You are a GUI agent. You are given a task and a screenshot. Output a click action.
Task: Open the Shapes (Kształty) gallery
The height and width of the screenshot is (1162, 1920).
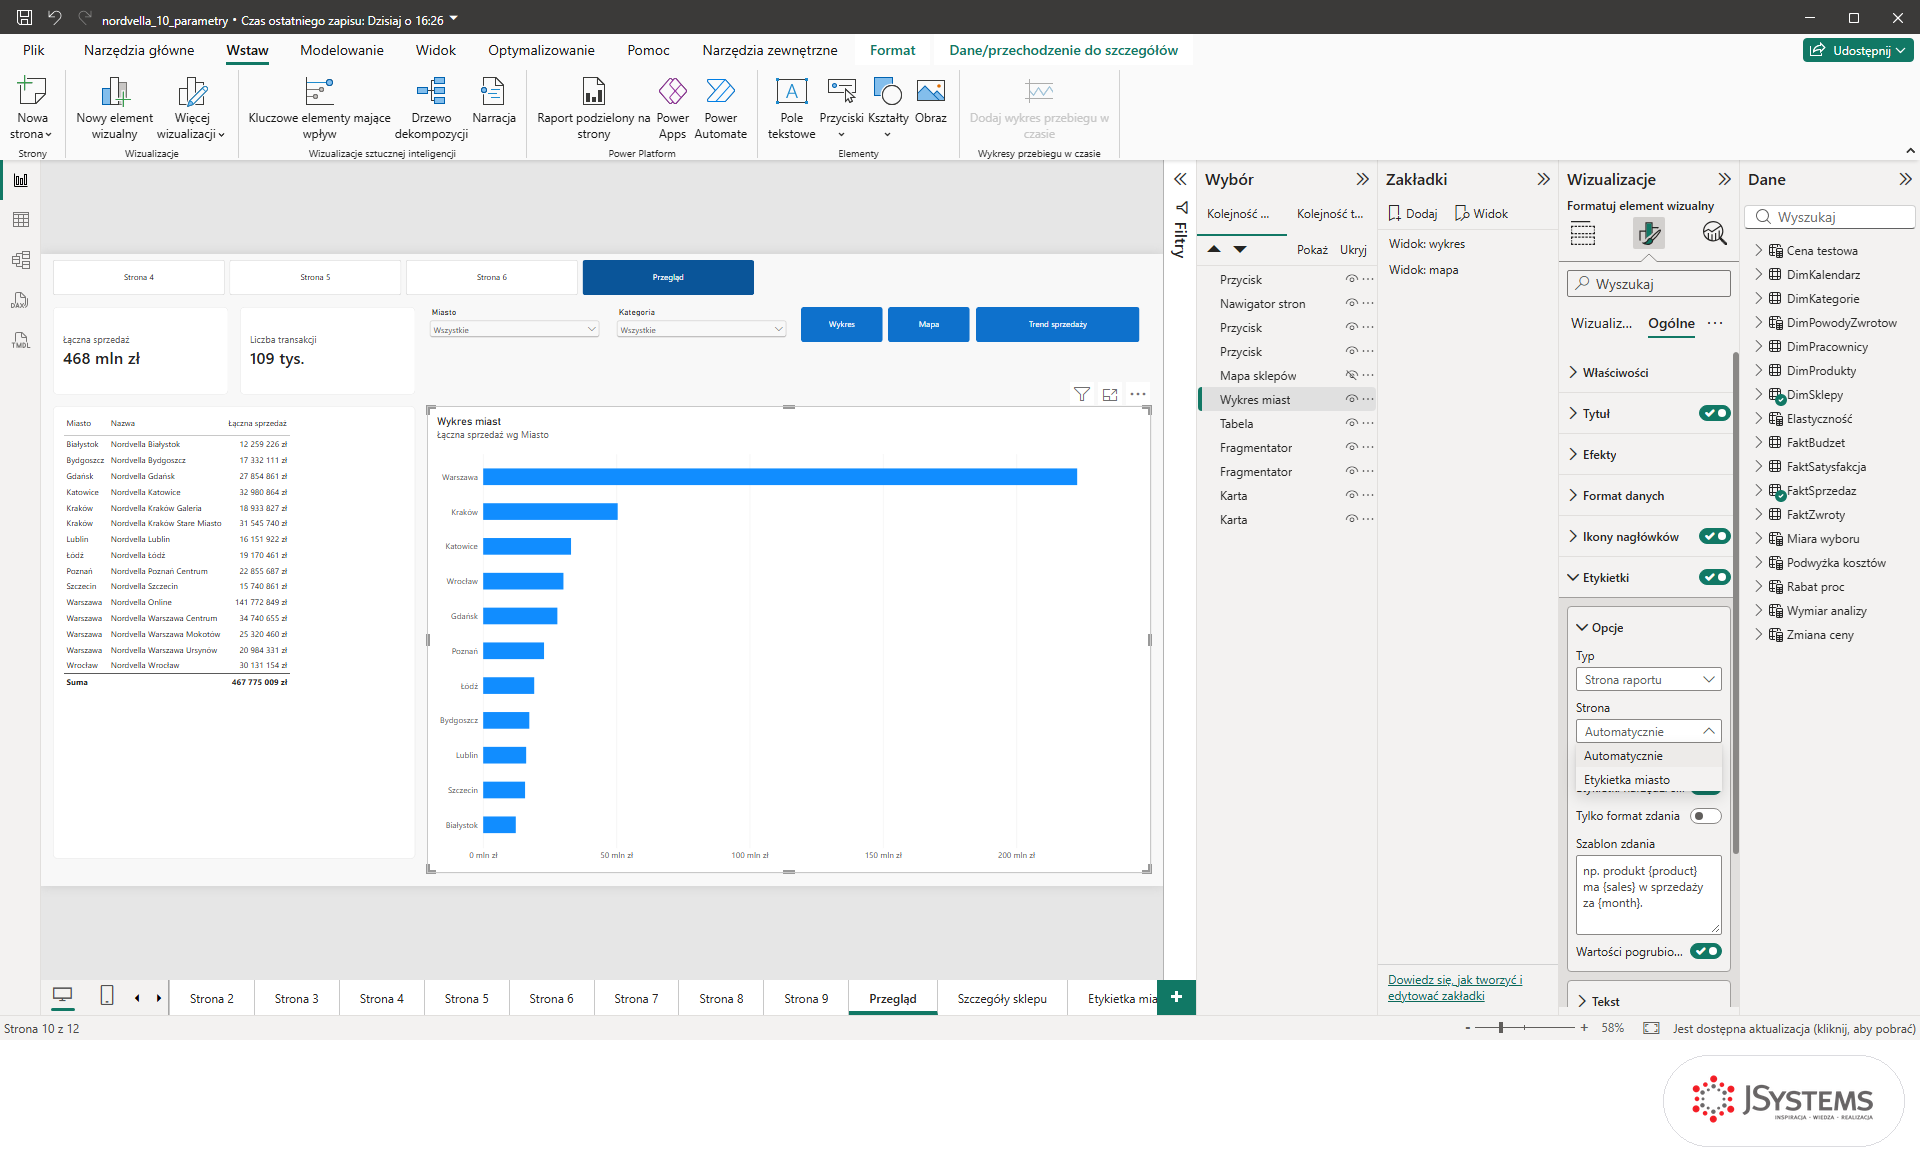888,109
